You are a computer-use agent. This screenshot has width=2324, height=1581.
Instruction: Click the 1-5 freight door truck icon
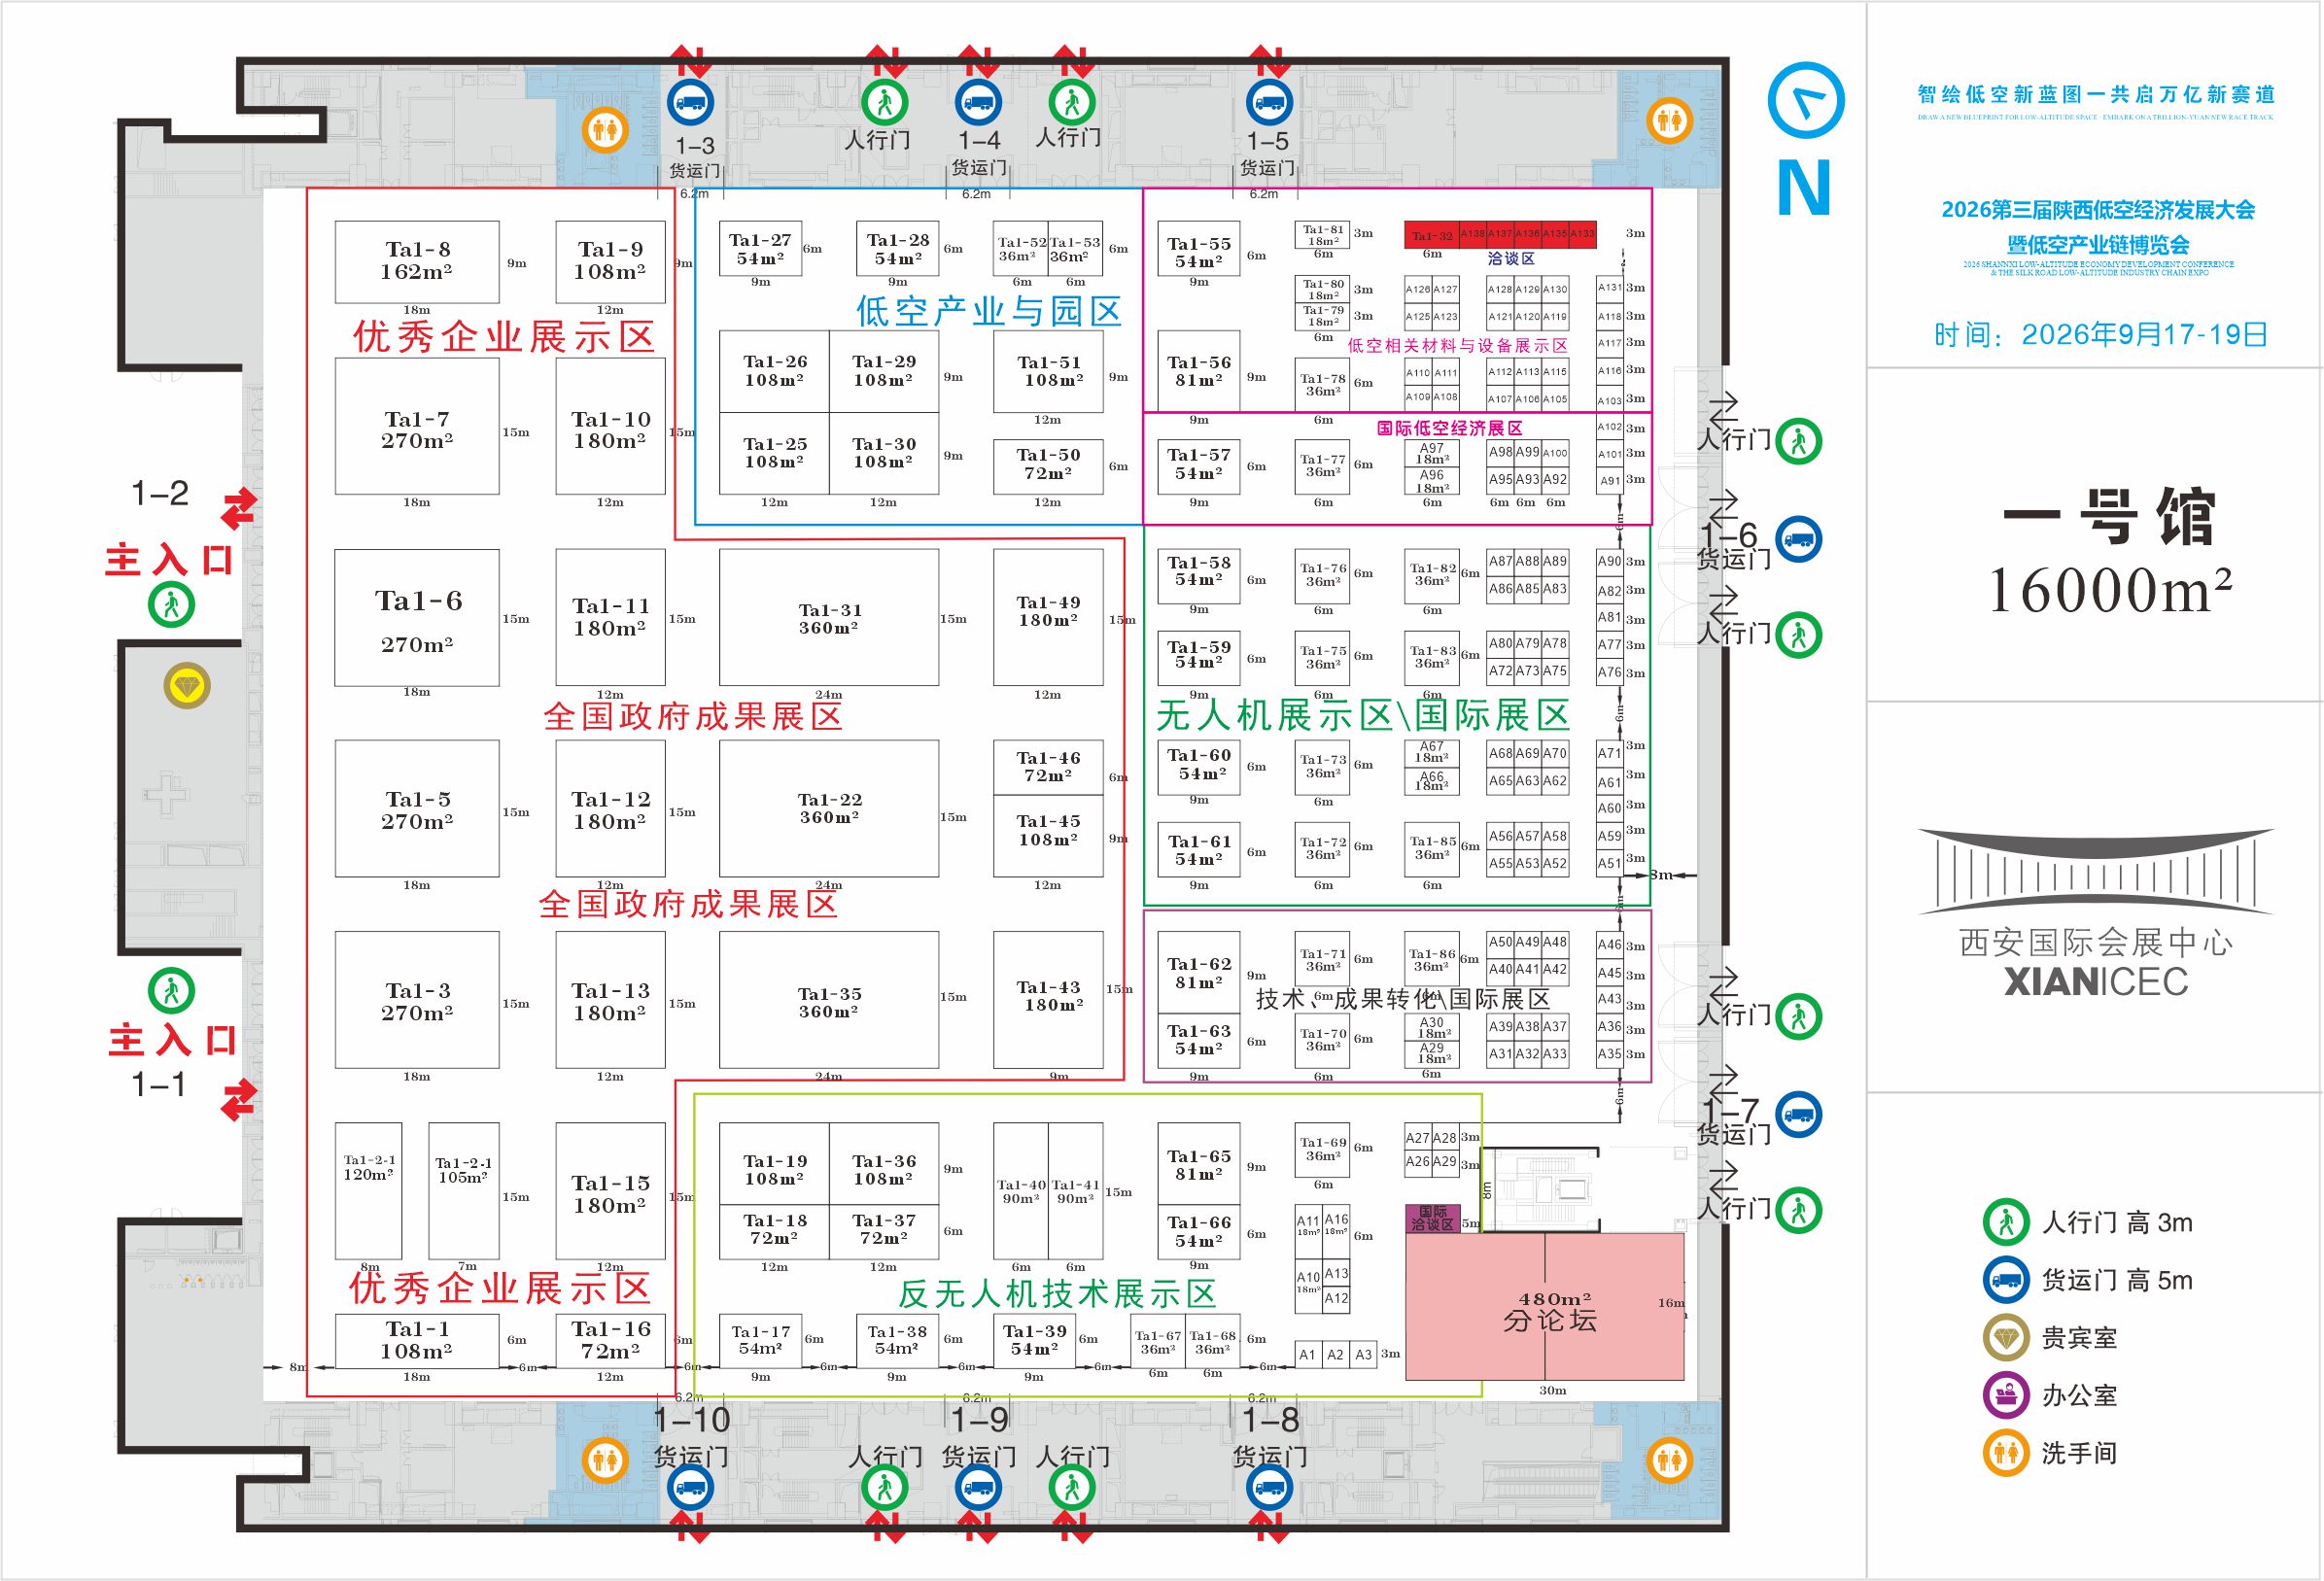[1269, 102]
